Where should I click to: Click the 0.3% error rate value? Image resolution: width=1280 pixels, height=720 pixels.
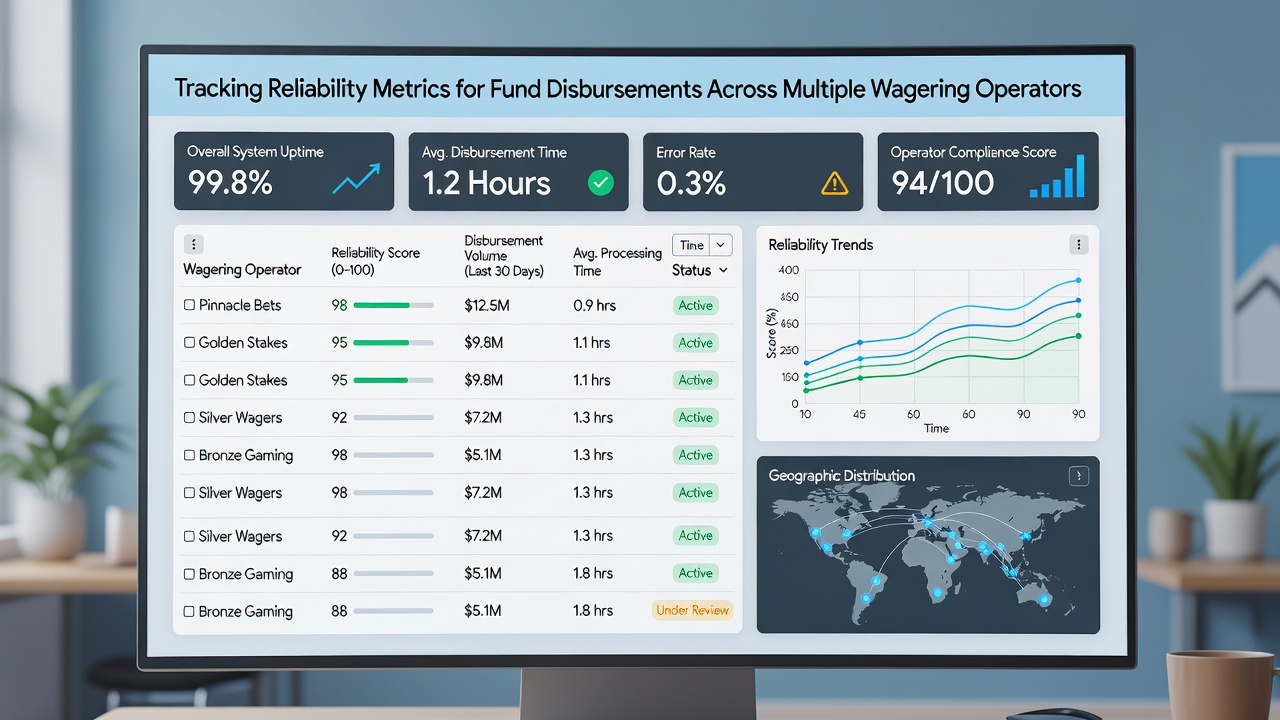(691, 183)
